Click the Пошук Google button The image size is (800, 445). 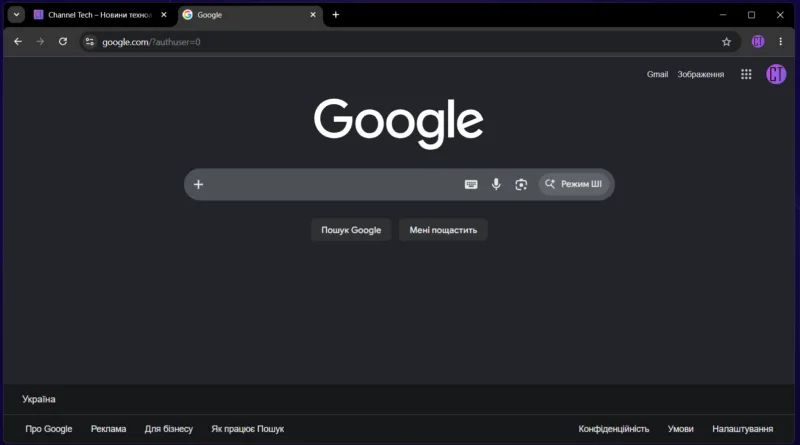tap(351, 230)
